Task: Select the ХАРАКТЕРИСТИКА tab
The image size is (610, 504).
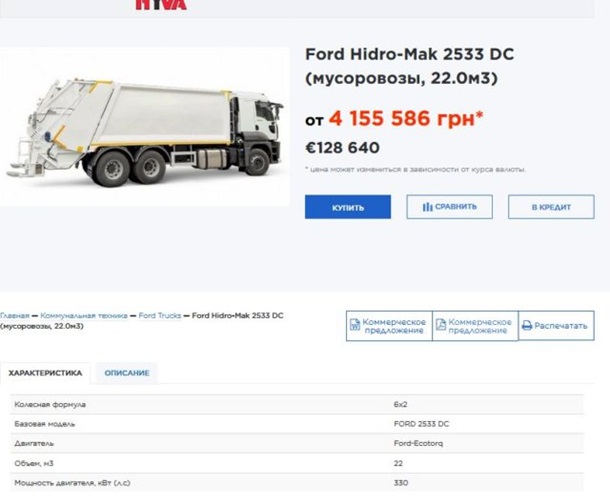Action: pos(45,373)
